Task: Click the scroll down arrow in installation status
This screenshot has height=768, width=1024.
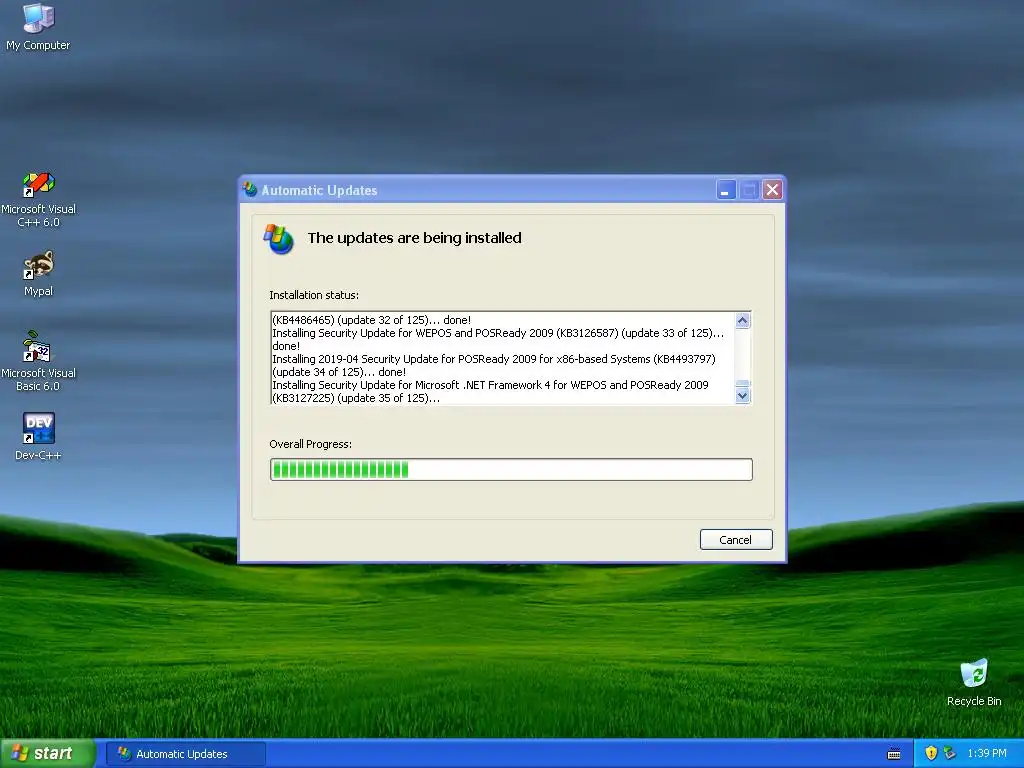Action: click(743, 396)
